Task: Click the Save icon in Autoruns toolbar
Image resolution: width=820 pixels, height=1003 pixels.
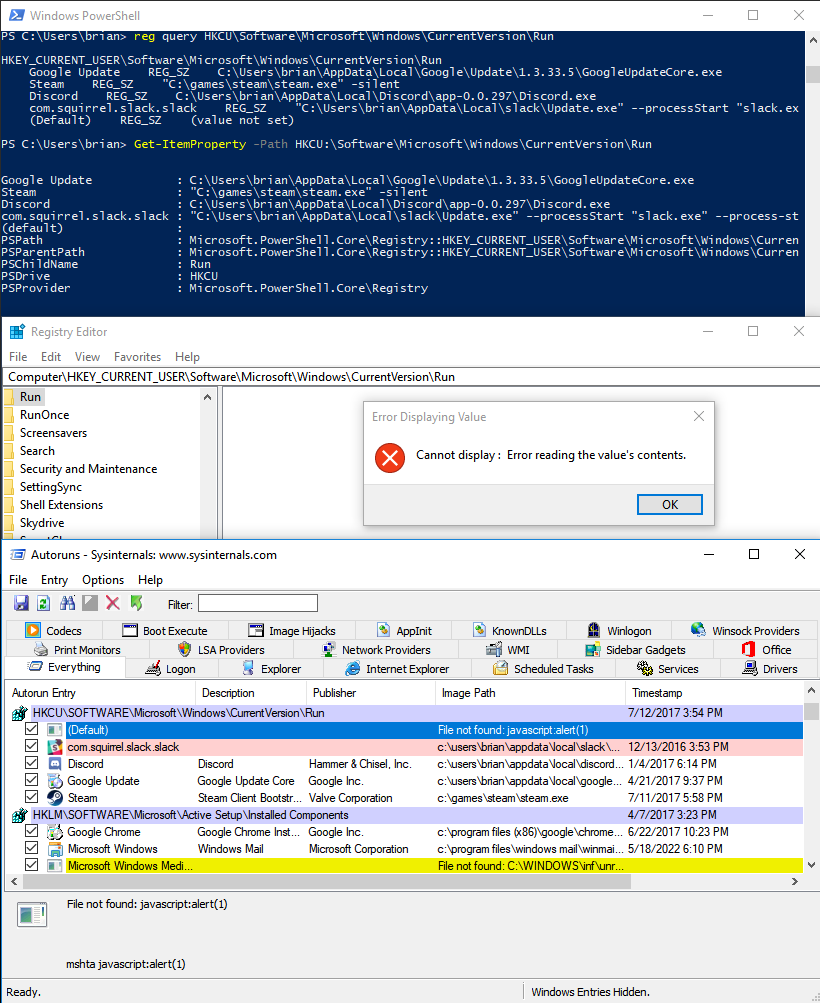Action: 21,602
